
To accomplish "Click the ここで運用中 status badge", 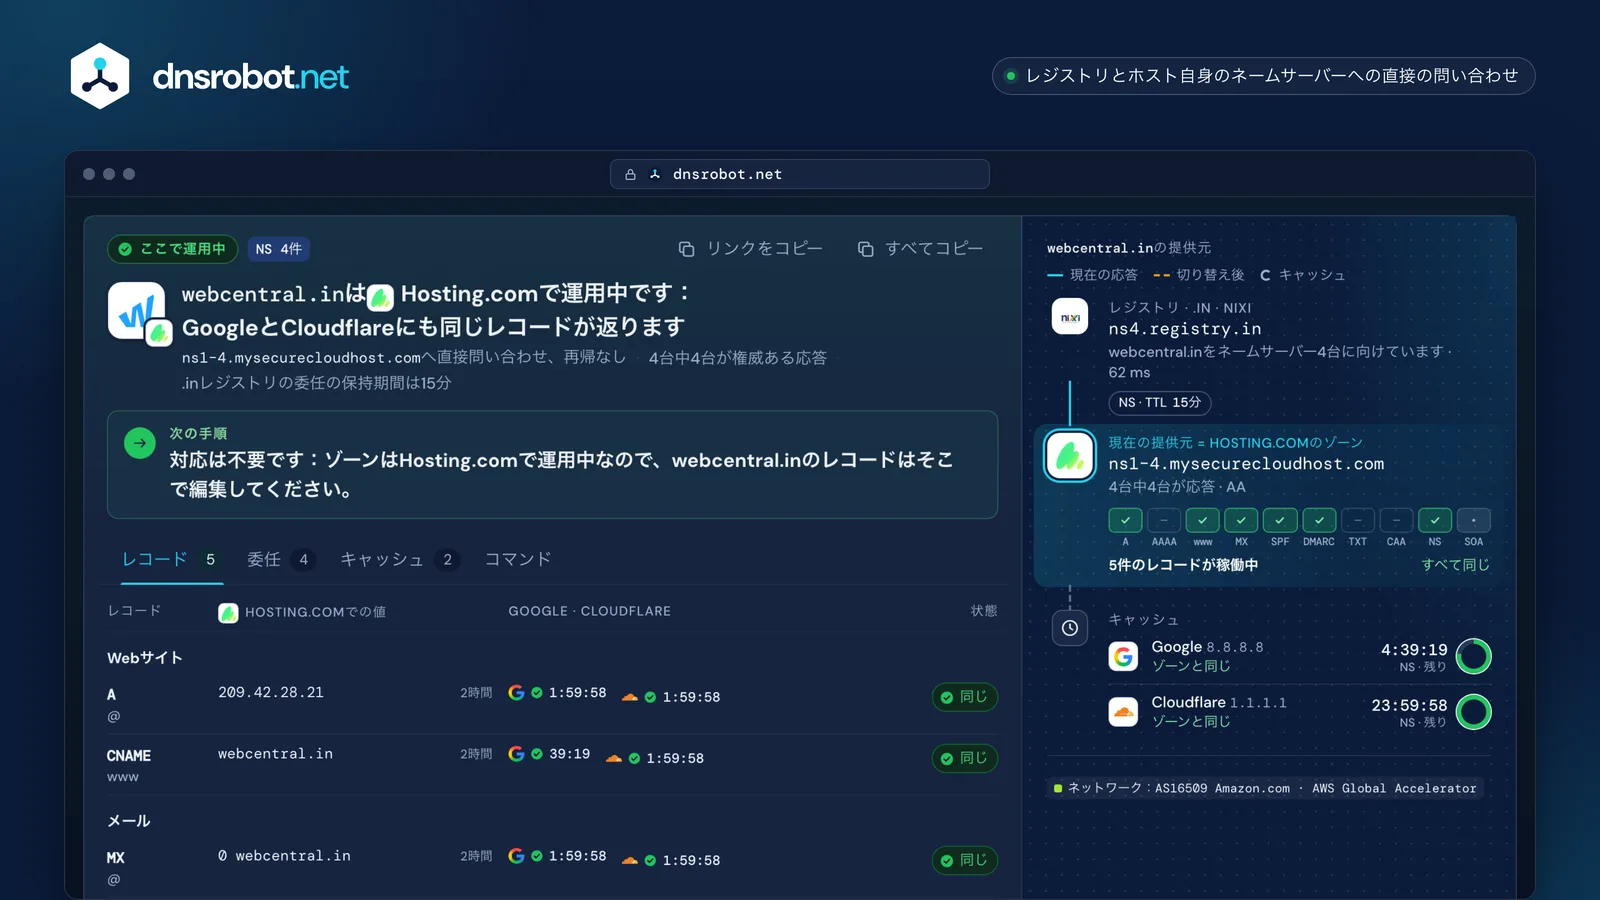I will click(x=172, y=249).
